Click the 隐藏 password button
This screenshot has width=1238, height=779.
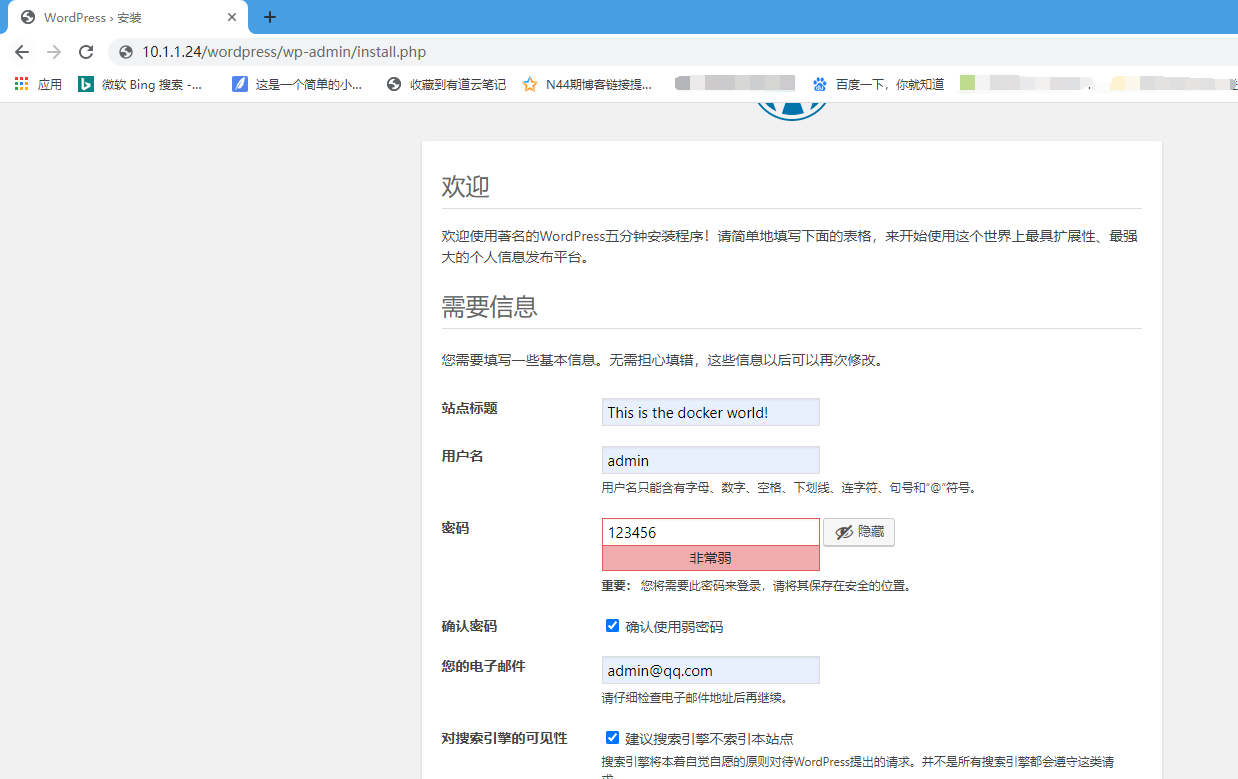859,532
